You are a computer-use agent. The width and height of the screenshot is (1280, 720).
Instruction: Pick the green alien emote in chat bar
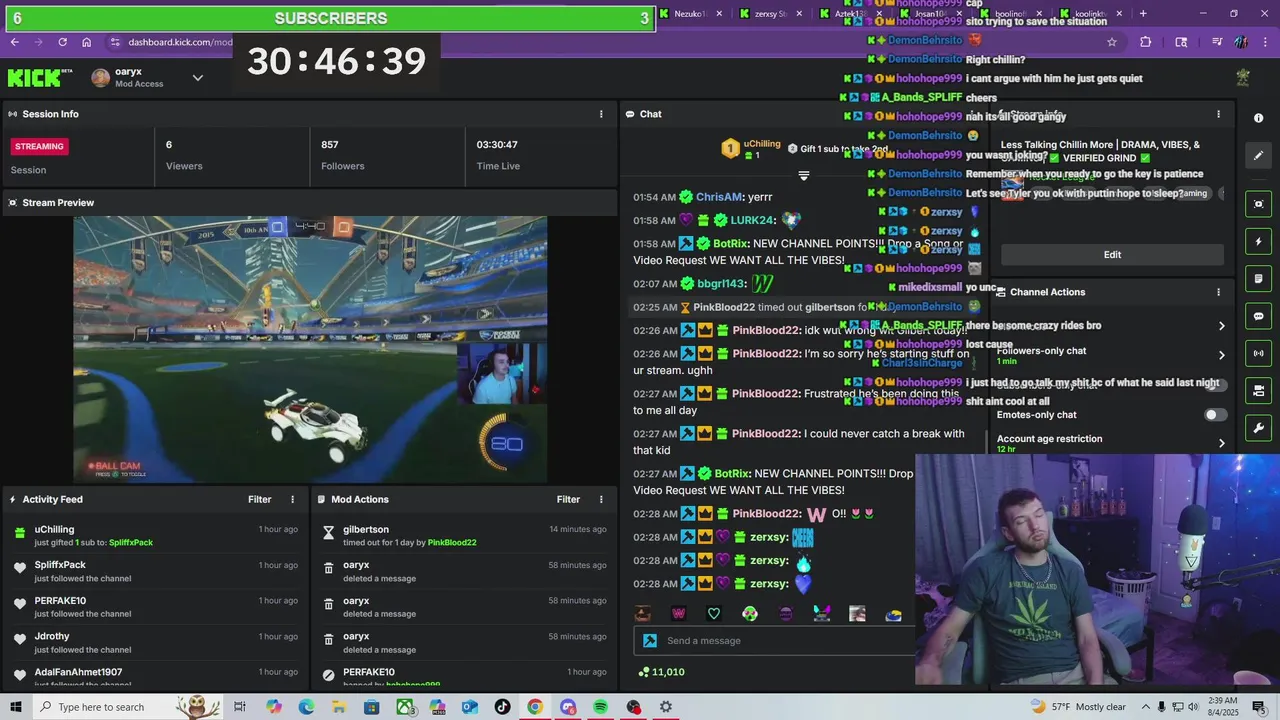coord(750,614)
